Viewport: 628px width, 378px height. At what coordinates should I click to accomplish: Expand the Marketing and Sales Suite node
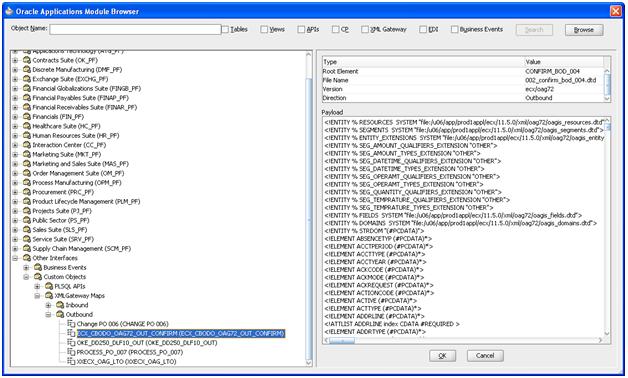[15, 164]
